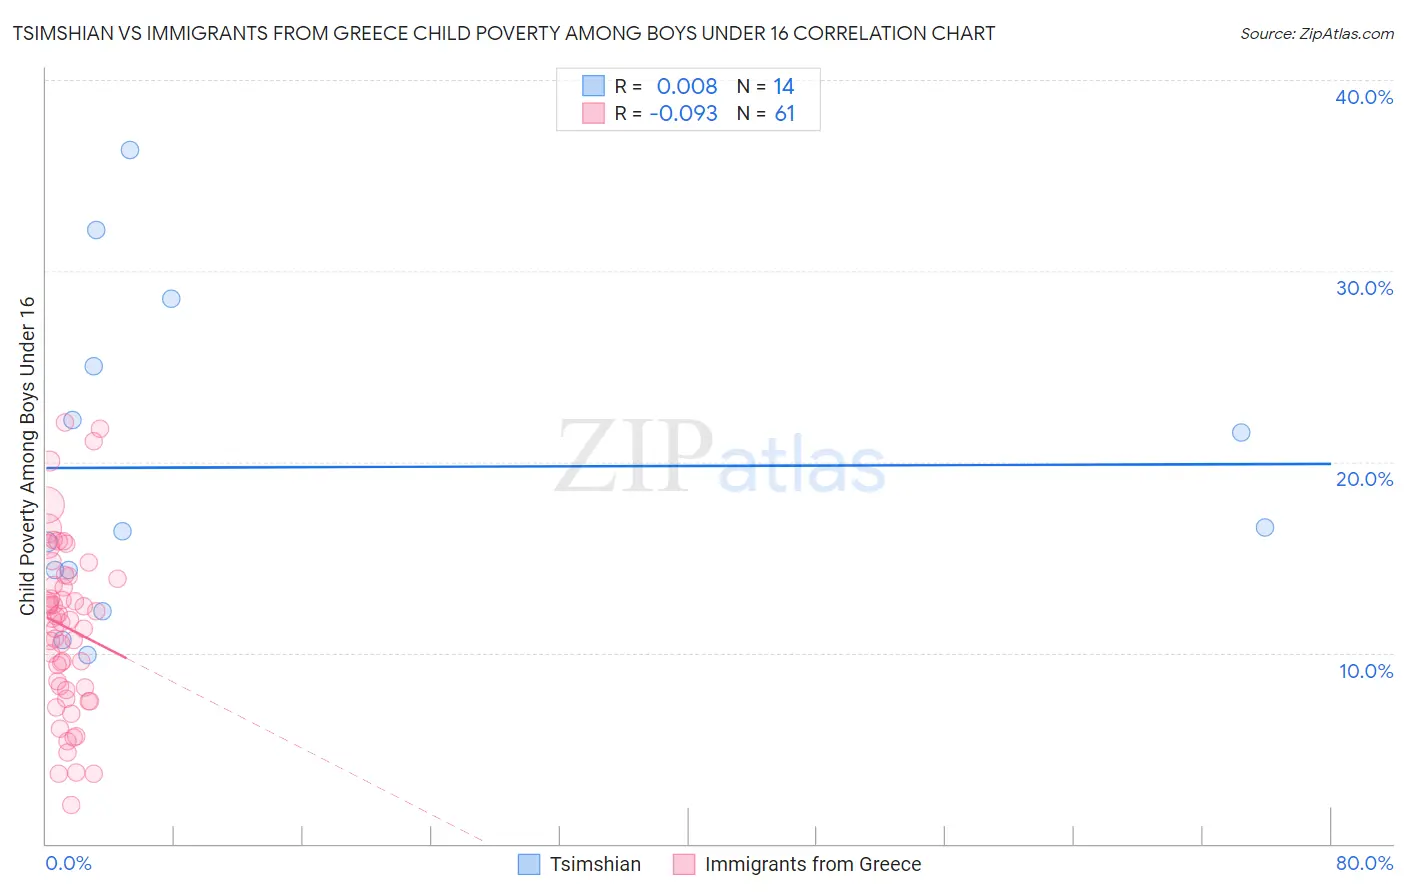Click the N = 61 value in legend
1406x892 pixels.
766,113
